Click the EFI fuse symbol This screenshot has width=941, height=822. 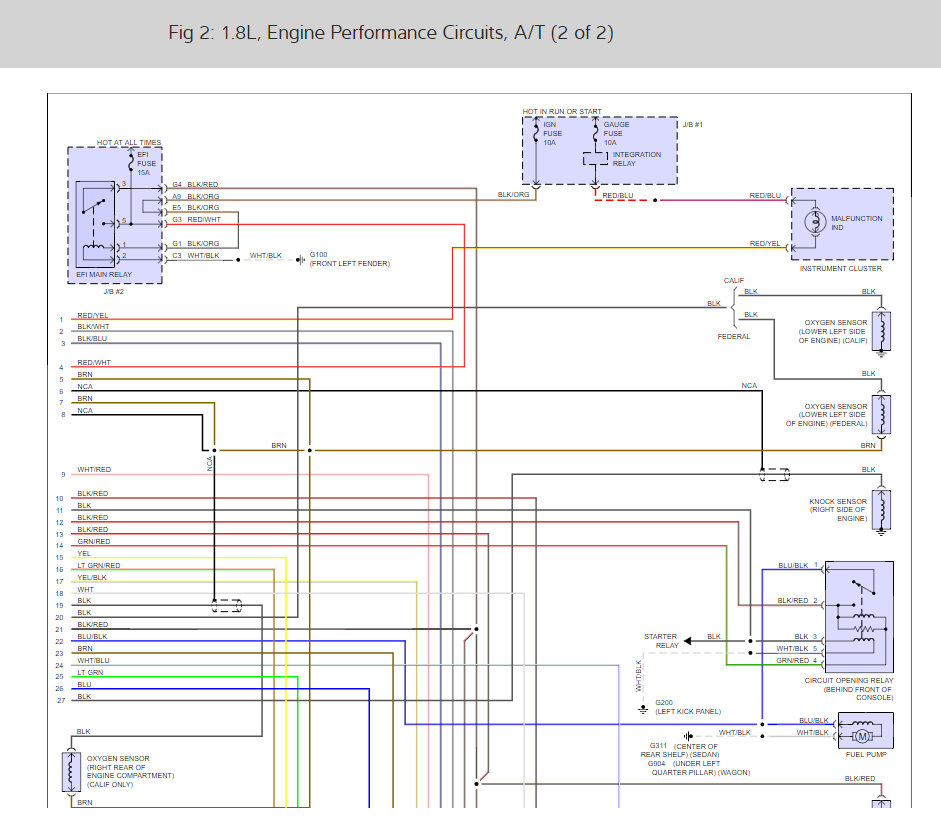pos(131,161)
